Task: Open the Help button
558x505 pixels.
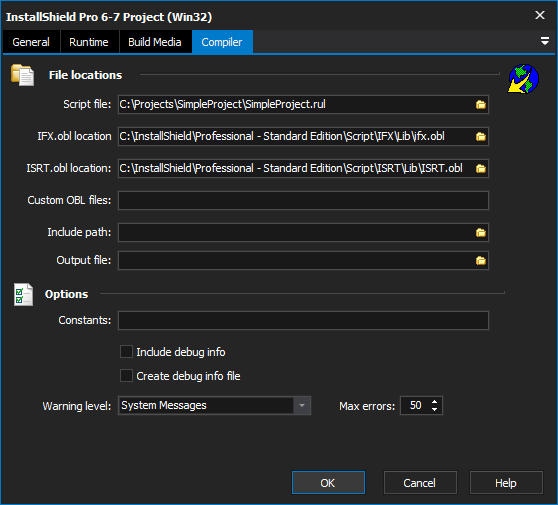Action: (x=506, y=483)
